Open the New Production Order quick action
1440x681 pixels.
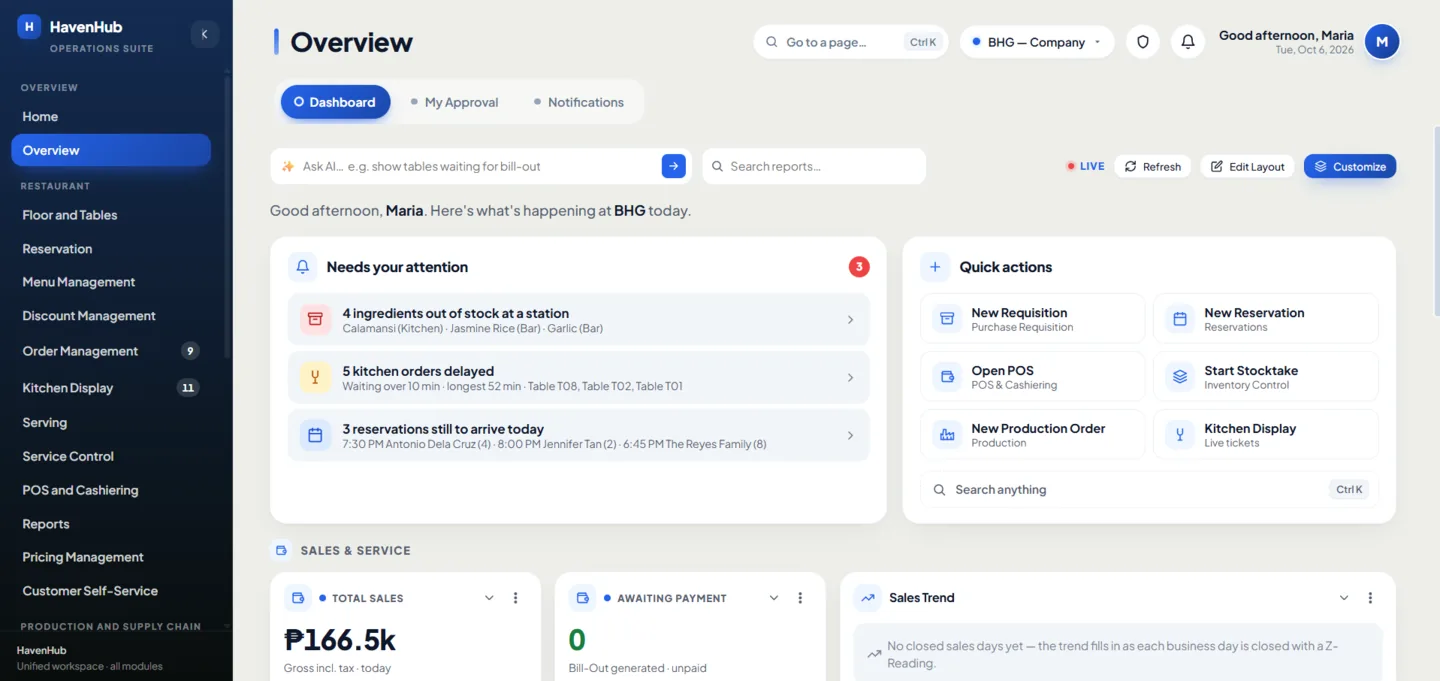click(x=1033, y=435)
